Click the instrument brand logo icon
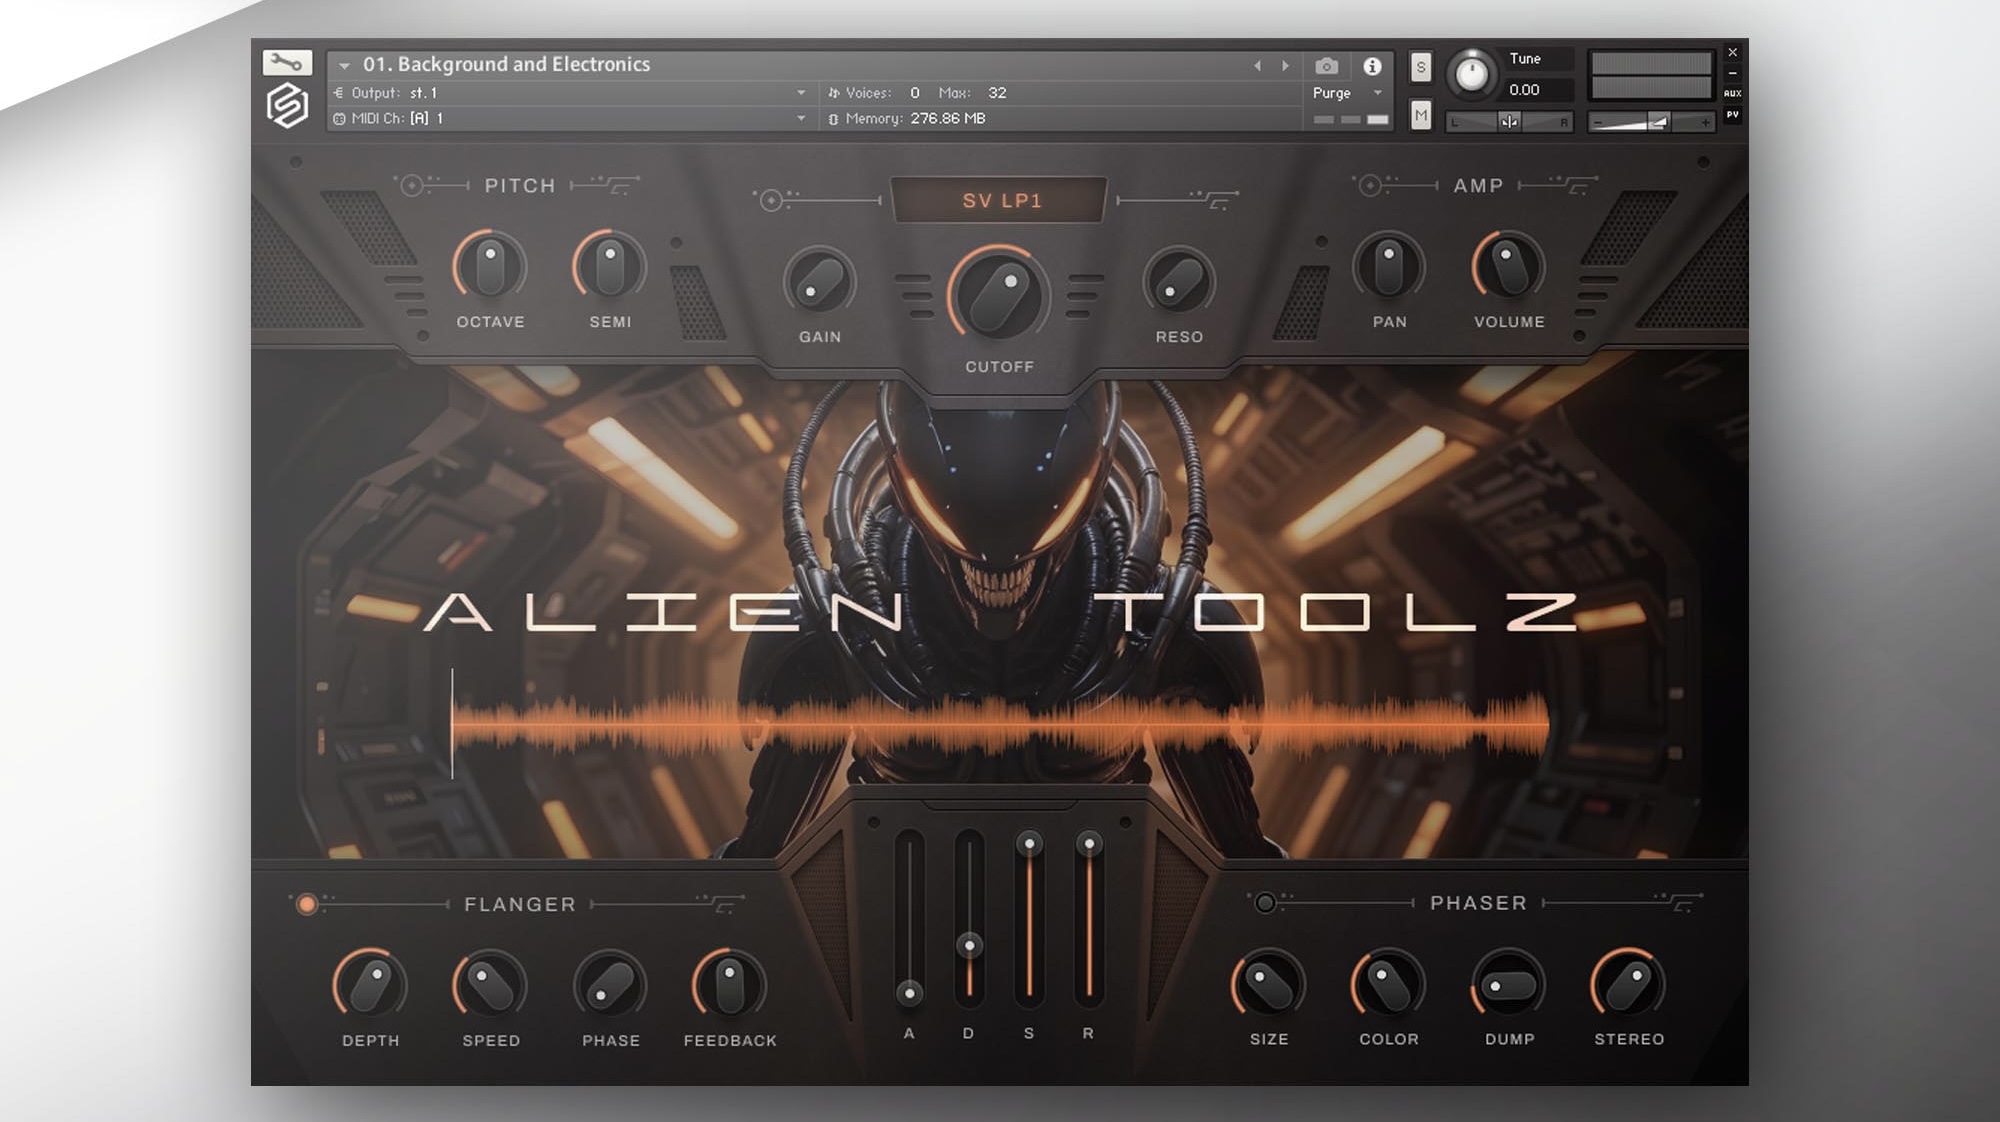 point(287,106)
